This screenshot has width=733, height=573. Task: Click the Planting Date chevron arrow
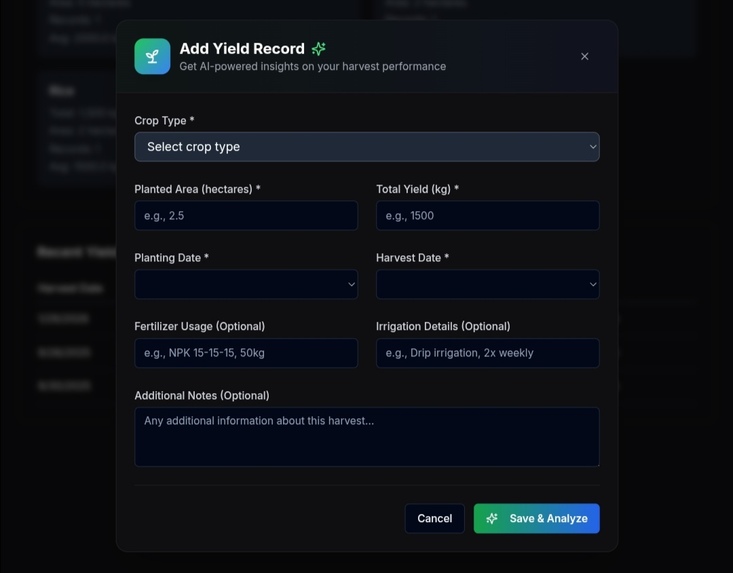[x=352, y=284]
